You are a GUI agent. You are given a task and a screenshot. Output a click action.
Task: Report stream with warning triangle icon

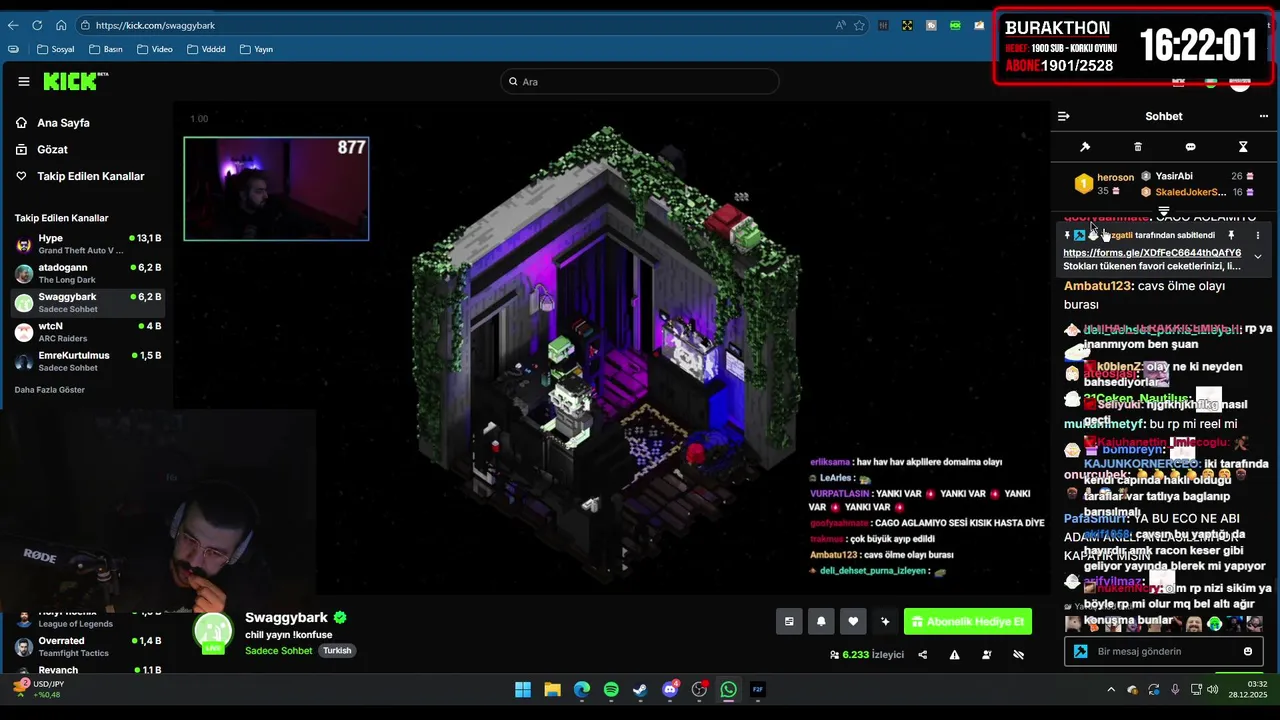pos(954,655)
